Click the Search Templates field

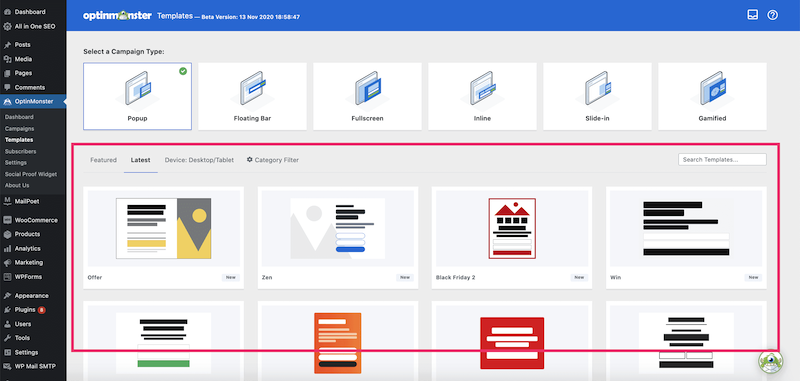(722, 160)
